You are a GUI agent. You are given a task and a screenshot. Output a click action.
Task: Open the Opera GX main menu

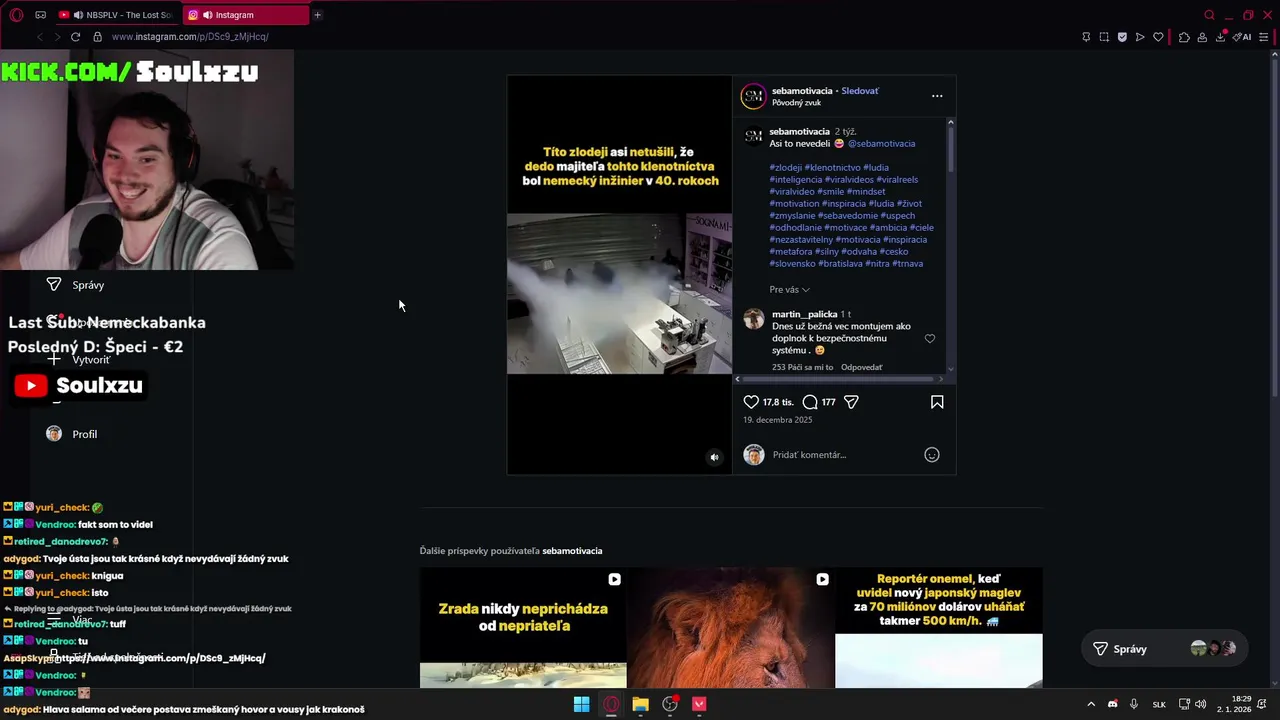click(x=16, y=15)
